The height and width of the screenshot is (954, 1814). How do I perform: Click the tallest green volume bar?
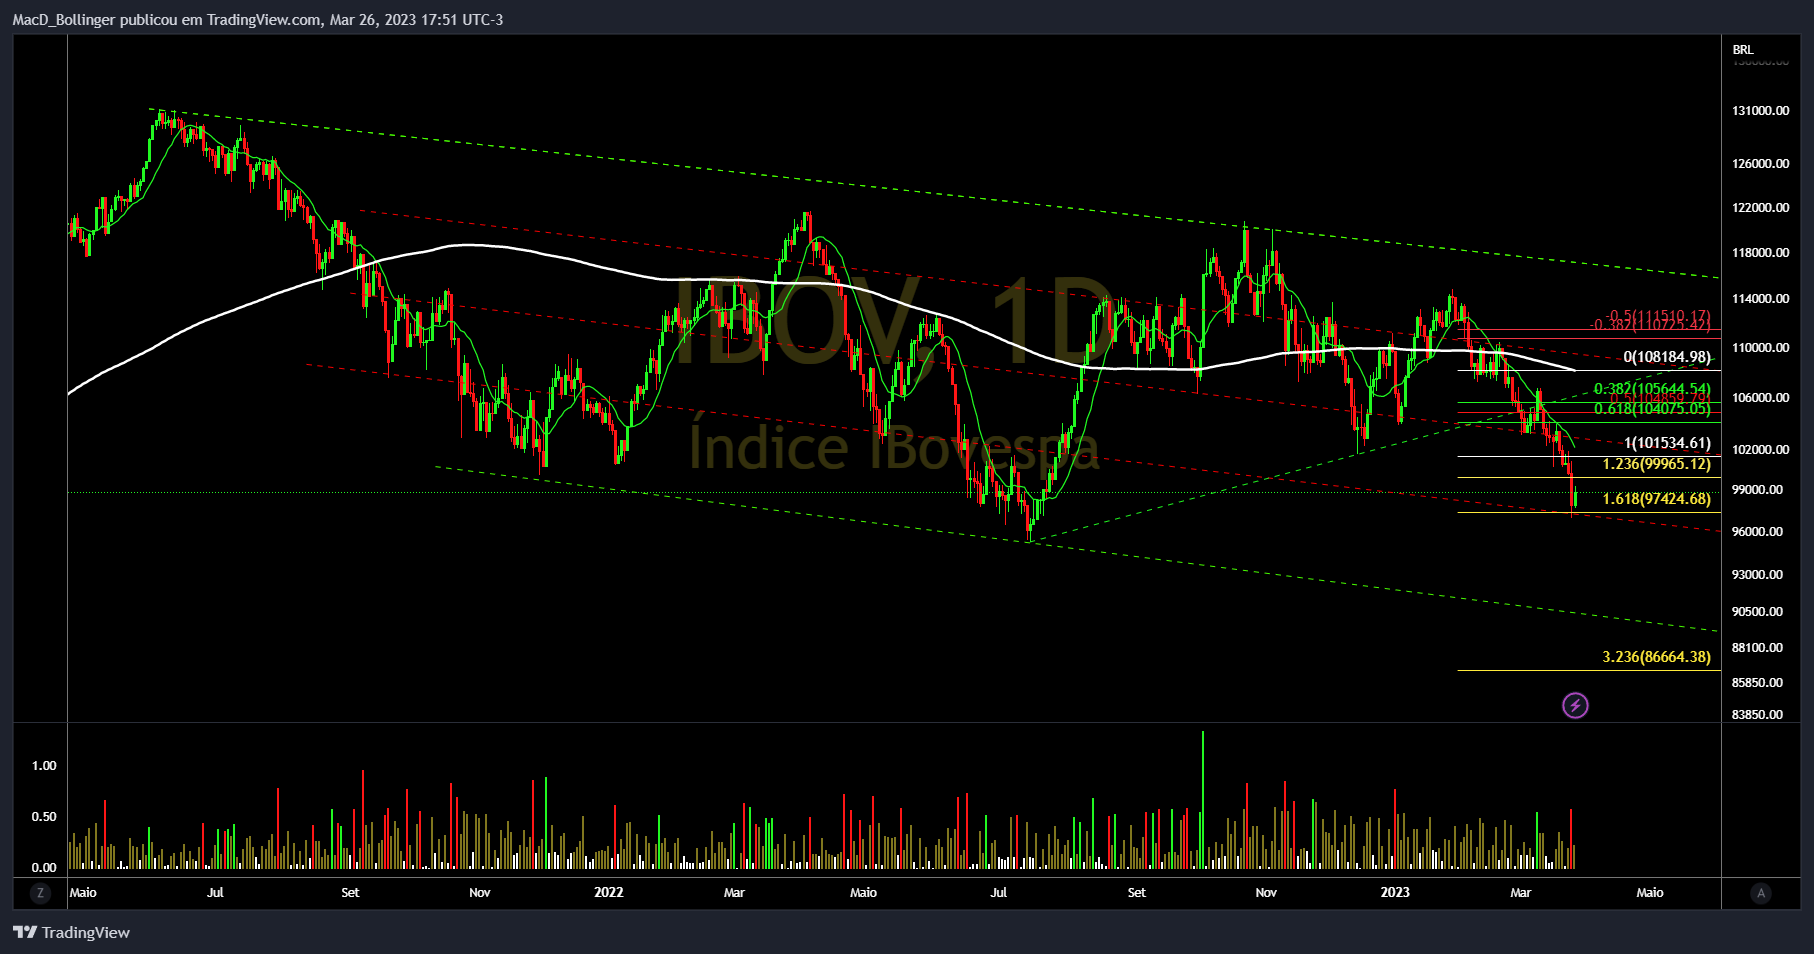pyautogui.click(x=1202, y=800)
